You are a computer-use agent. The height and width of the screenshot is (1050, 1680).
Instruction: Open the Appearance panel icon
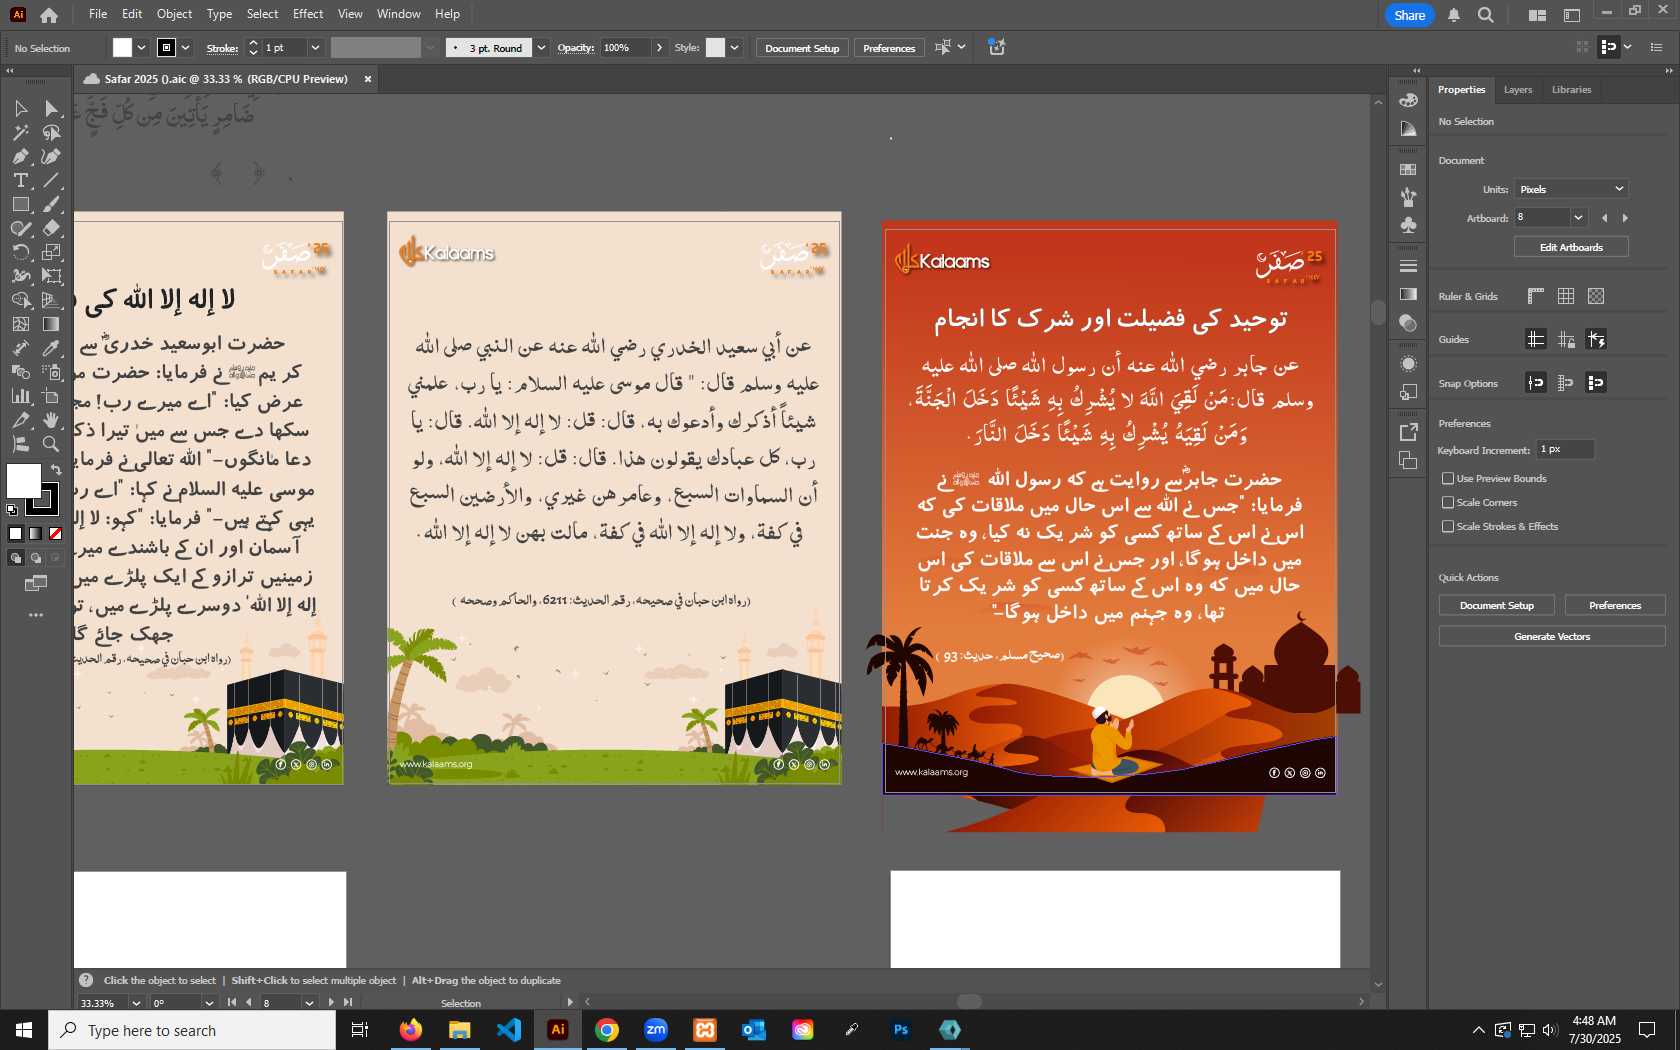[1408, 364]
